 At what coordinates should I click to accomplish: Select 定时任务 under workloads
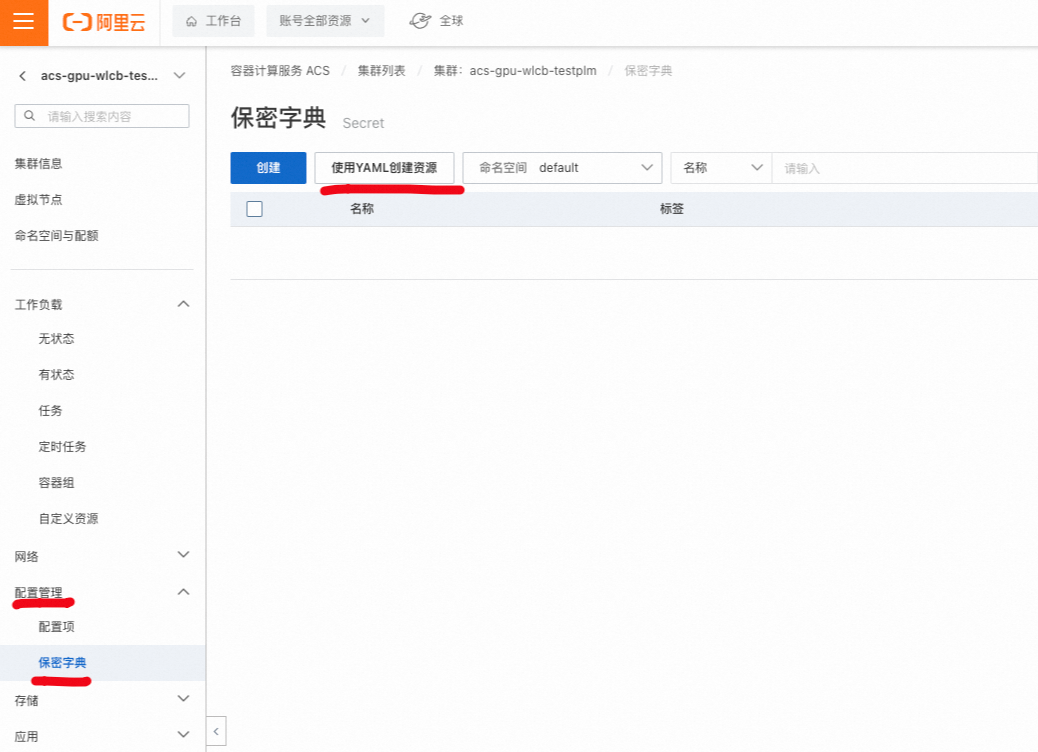[x=62, y=447]
